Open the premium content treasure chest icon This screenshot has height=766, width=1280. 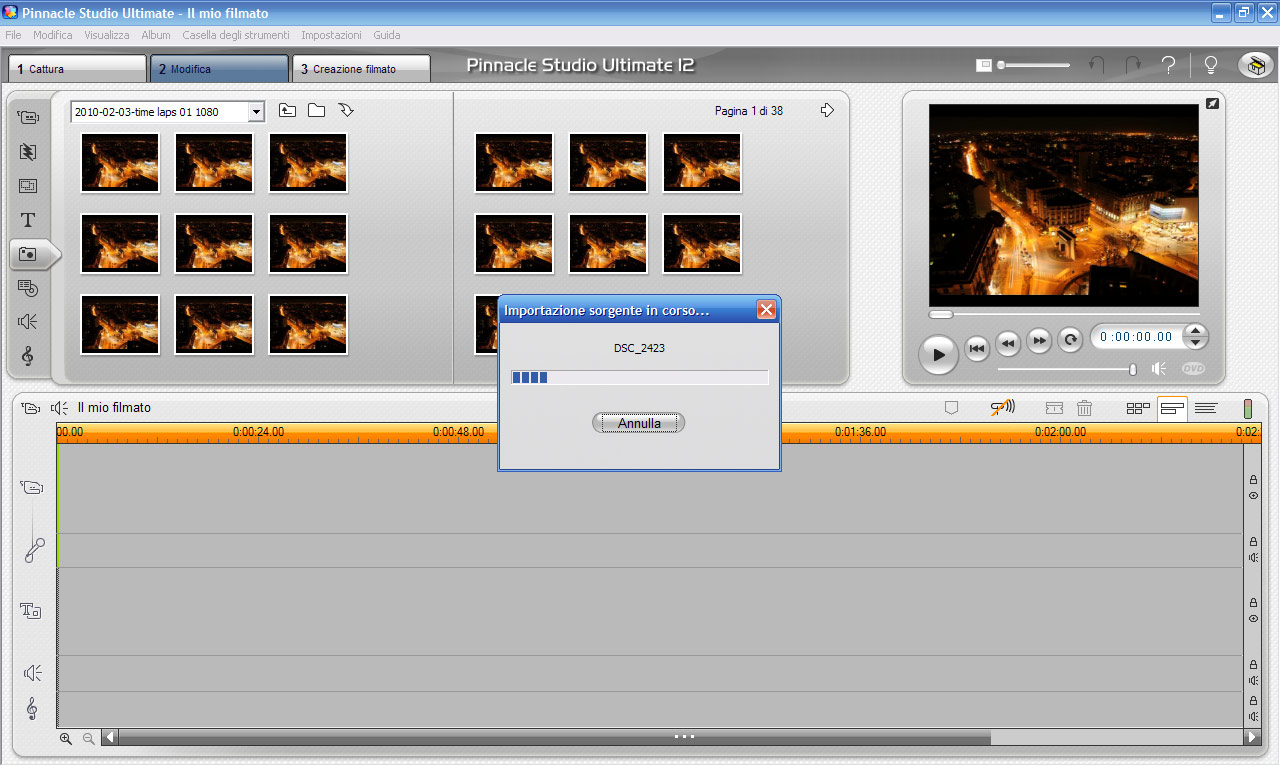tap(1255, 65)
